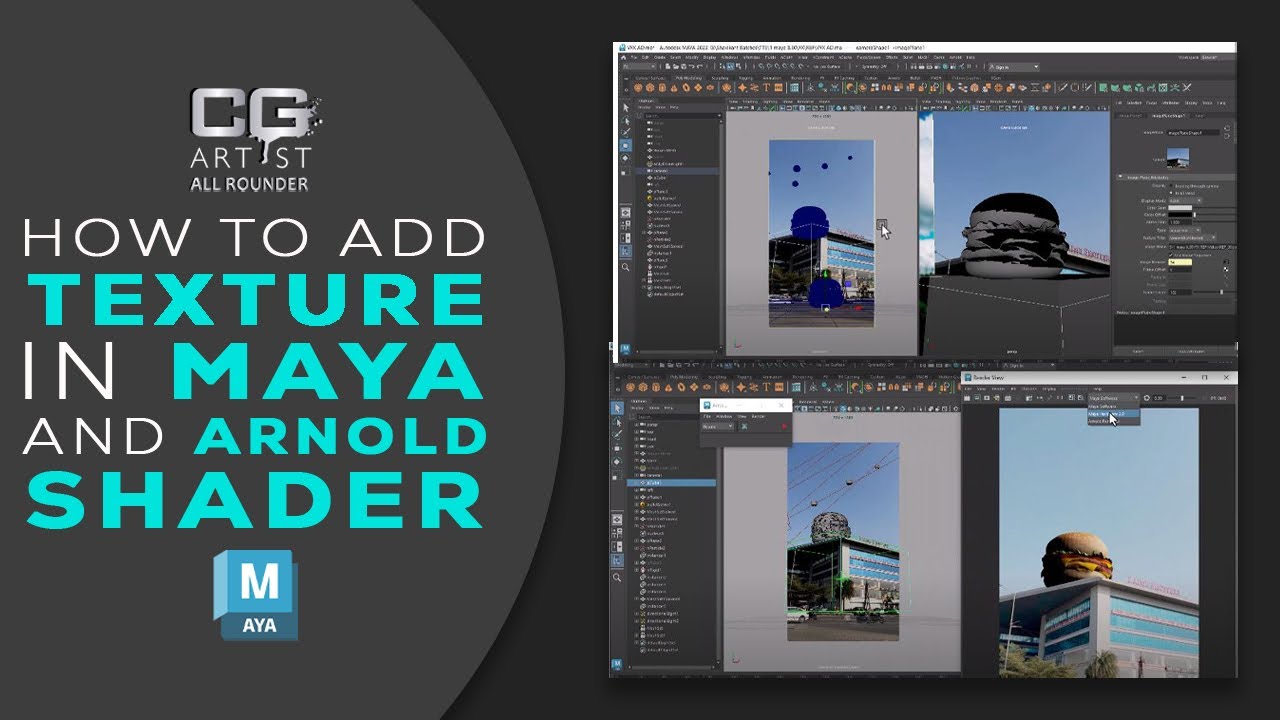This screenshot has width=1280, height=720.
Task: Click the yellow Image Number field
Action: (x=1180, y=262)
